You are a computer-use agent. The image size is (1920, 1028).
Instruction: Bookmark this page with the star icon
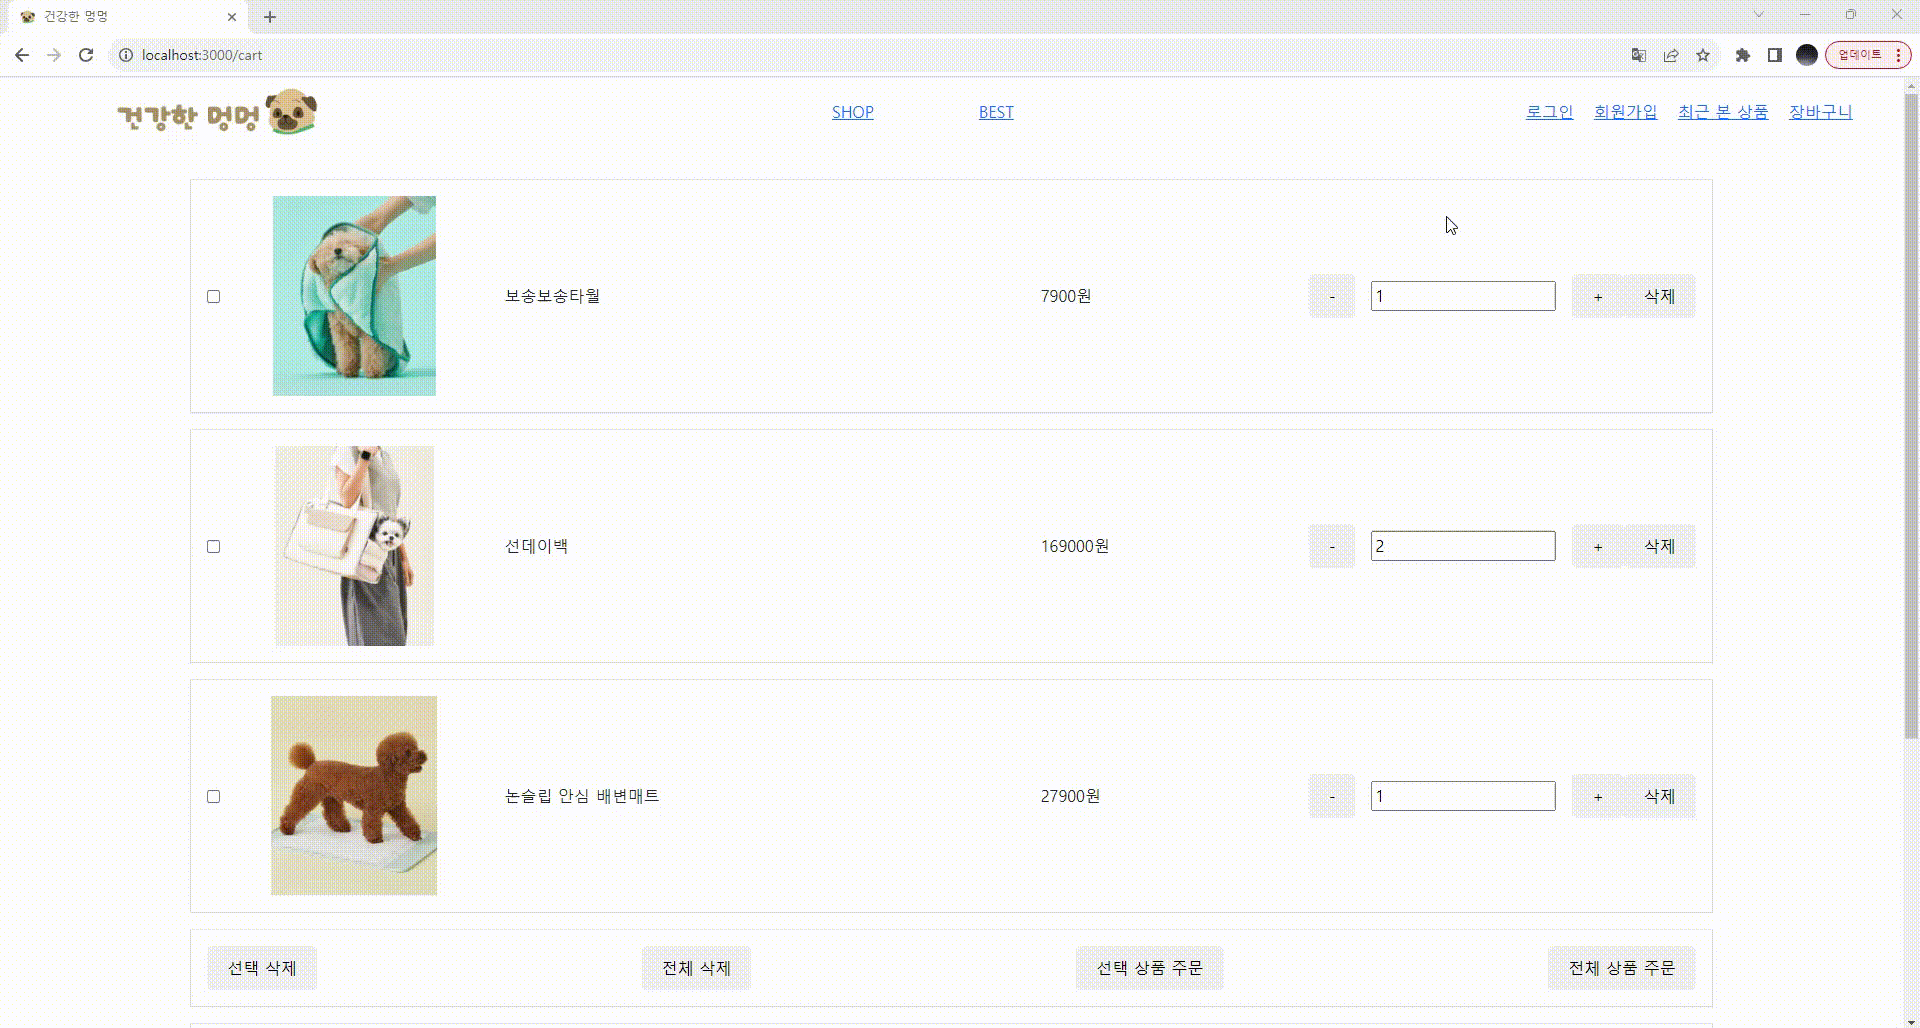point(1703,55)
